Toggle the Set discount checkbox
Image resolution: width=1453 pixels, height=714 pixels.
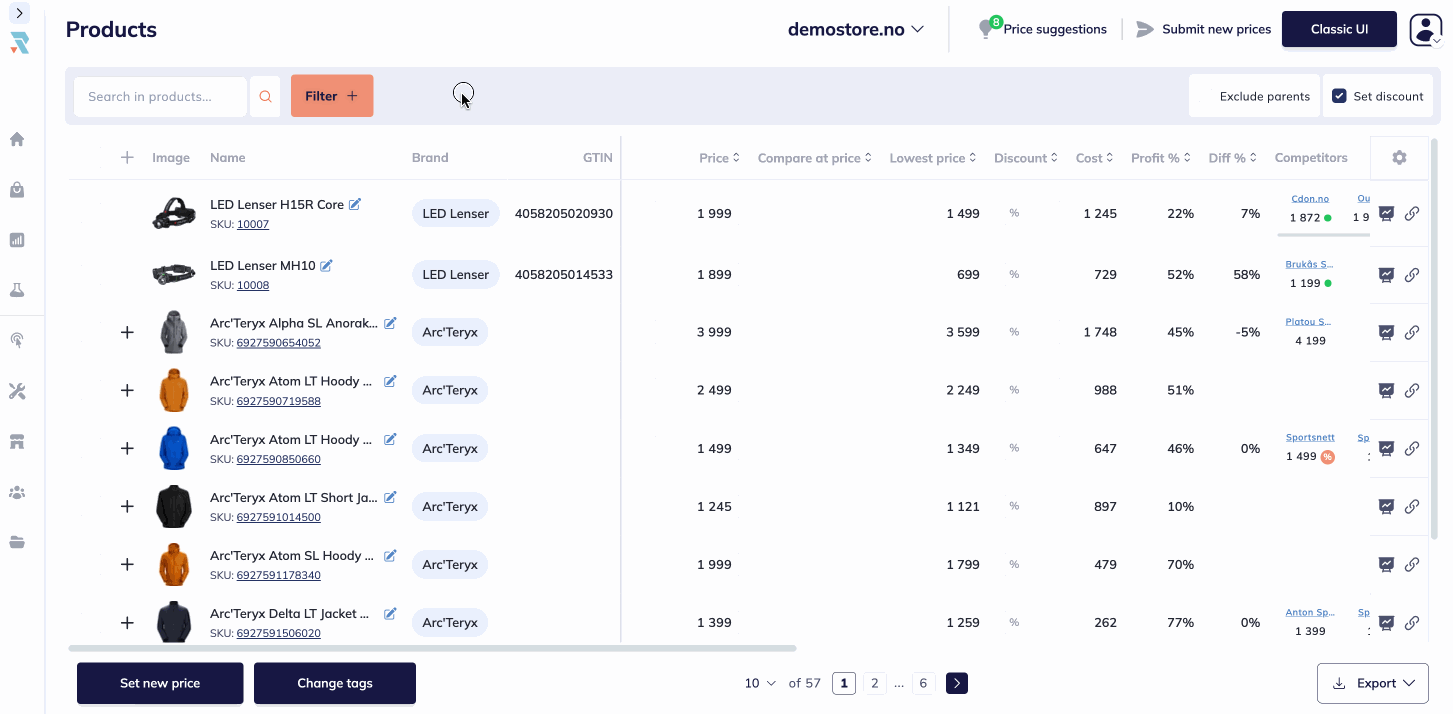tap(1339, 96)
